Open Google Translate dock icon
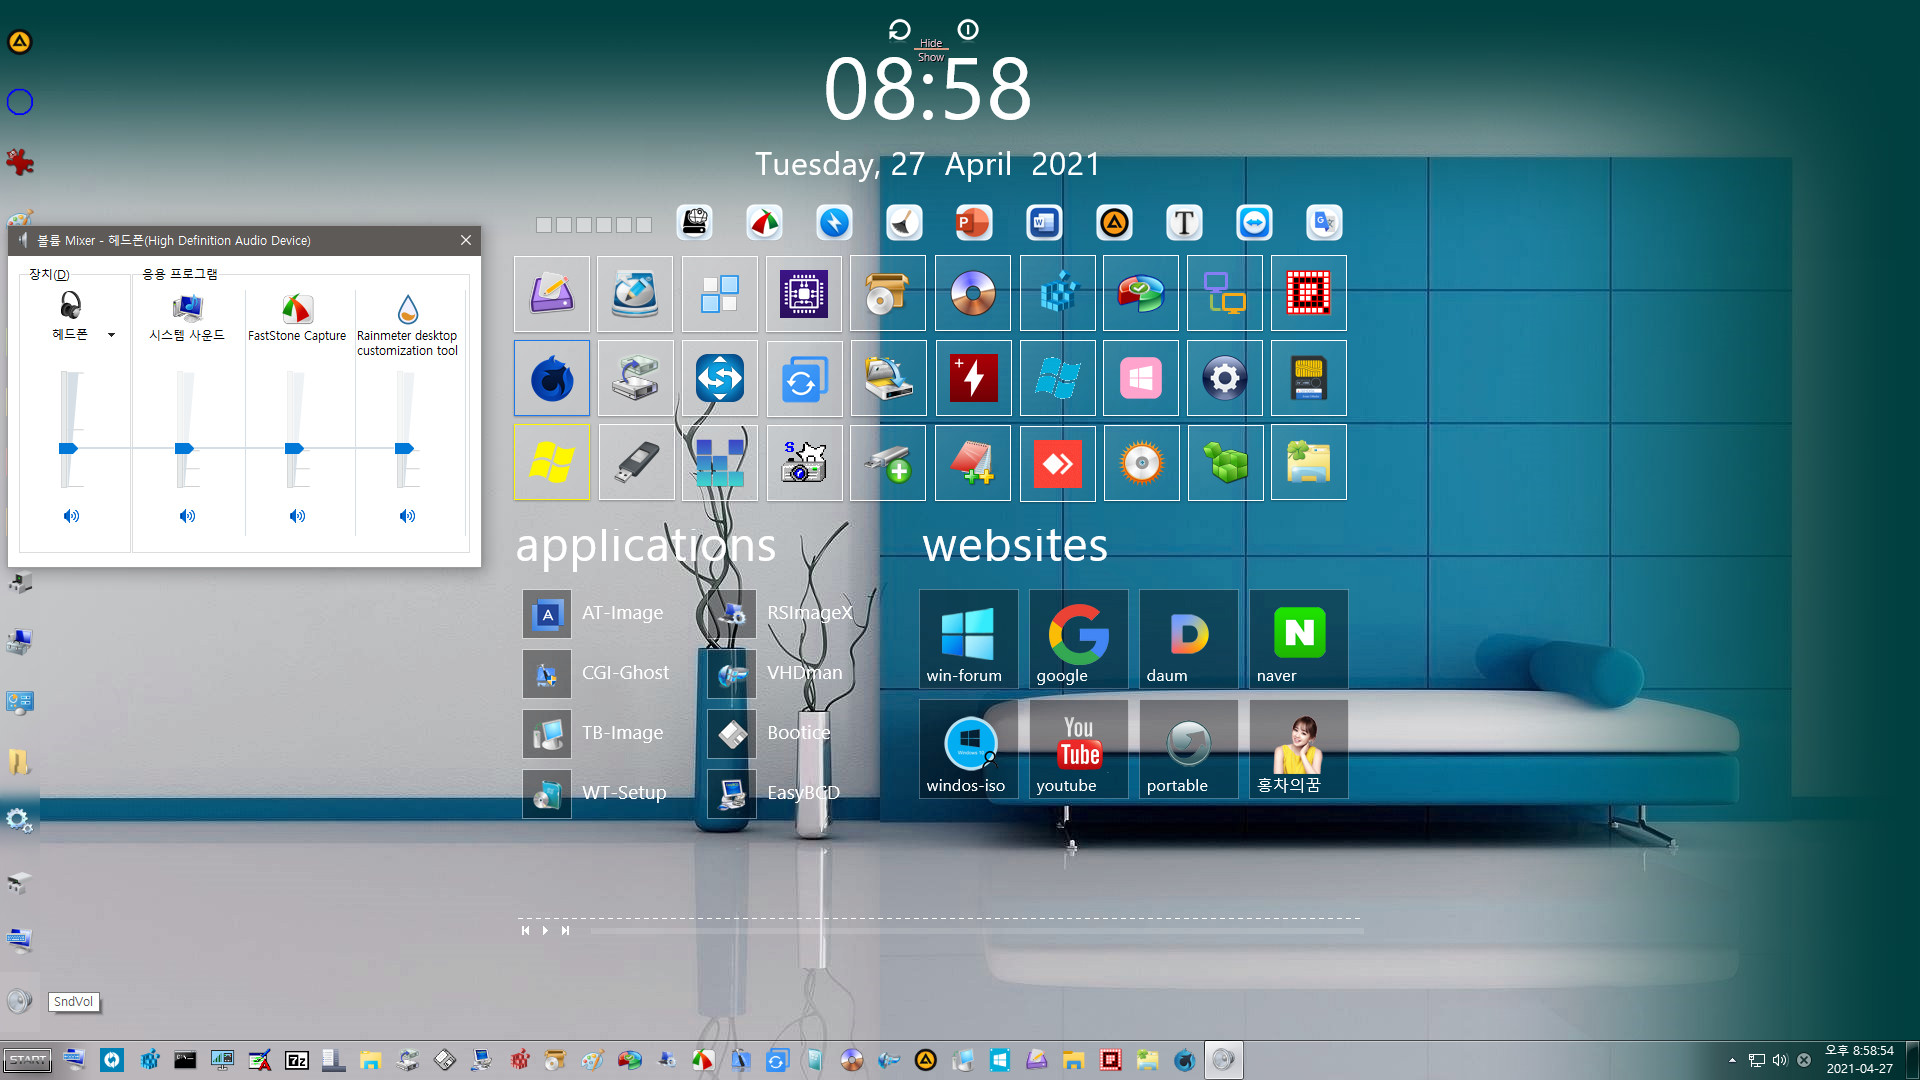 (x=1324, y=222)
